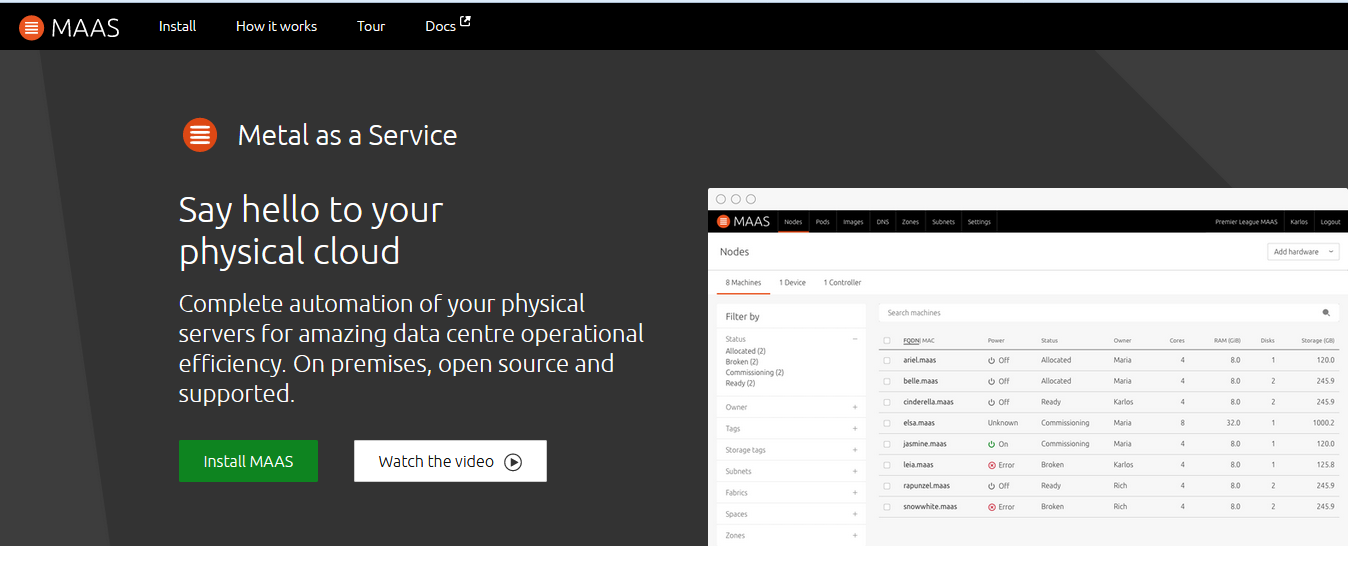Open the Tour page
The width and height of the screenshot is (1348, 572).
(x=371, y=26)
